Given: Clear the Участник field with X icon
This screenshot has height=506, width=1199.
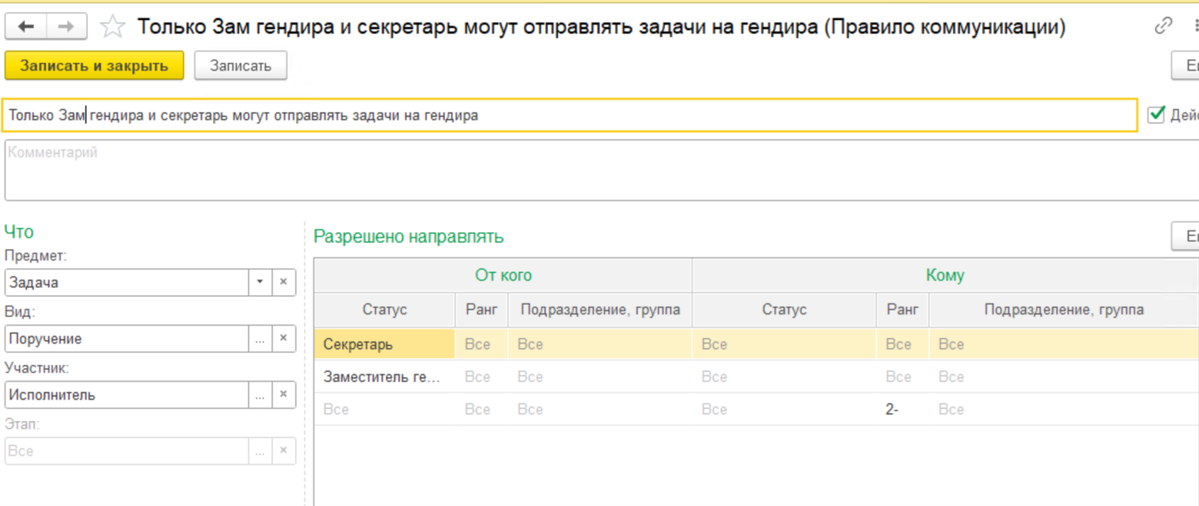Looking at the screenshot, I should click(283, 395).
